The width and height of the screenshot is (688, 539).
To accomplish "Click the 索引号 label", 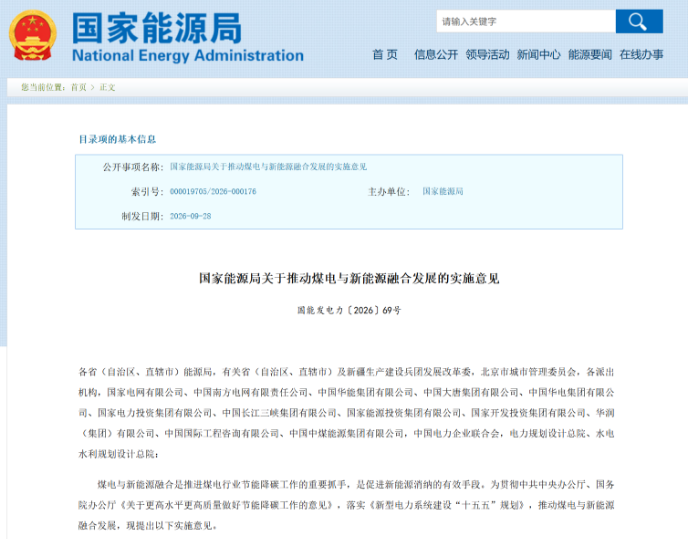I will click(147, 191).
